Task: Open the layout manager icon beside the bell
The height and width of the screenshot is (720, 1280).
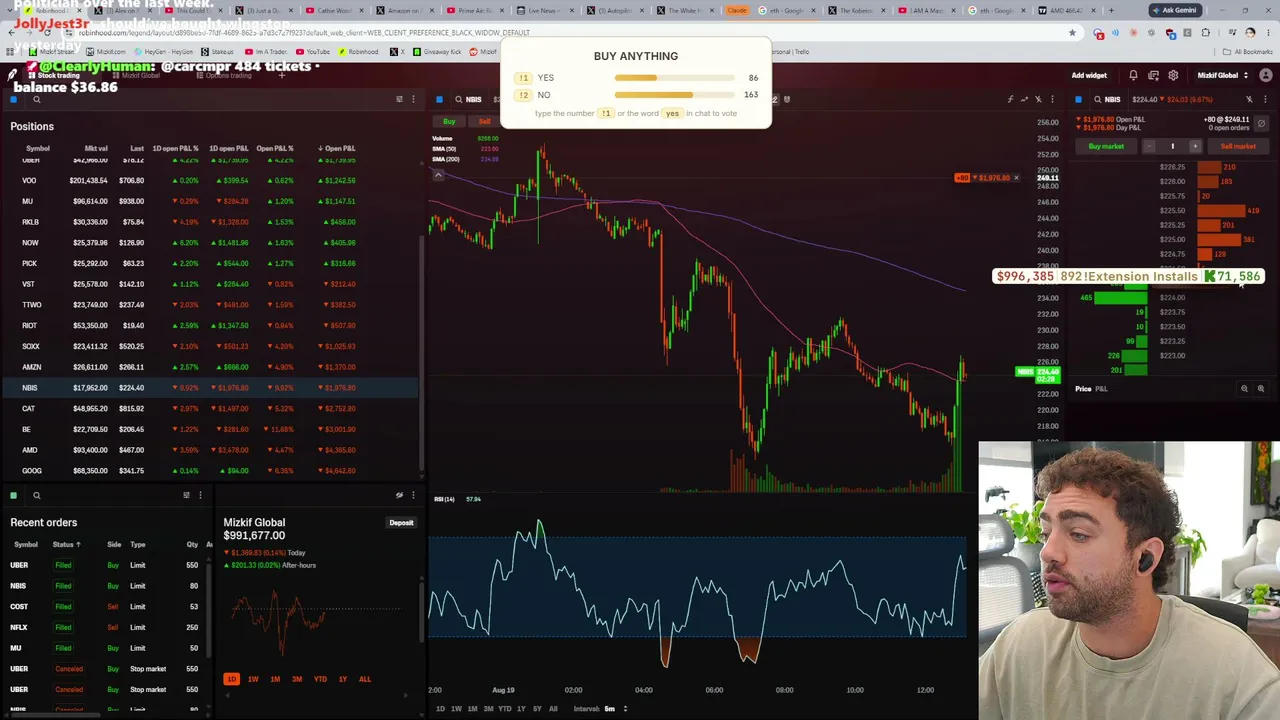Action: click(x=1153, y=75)
